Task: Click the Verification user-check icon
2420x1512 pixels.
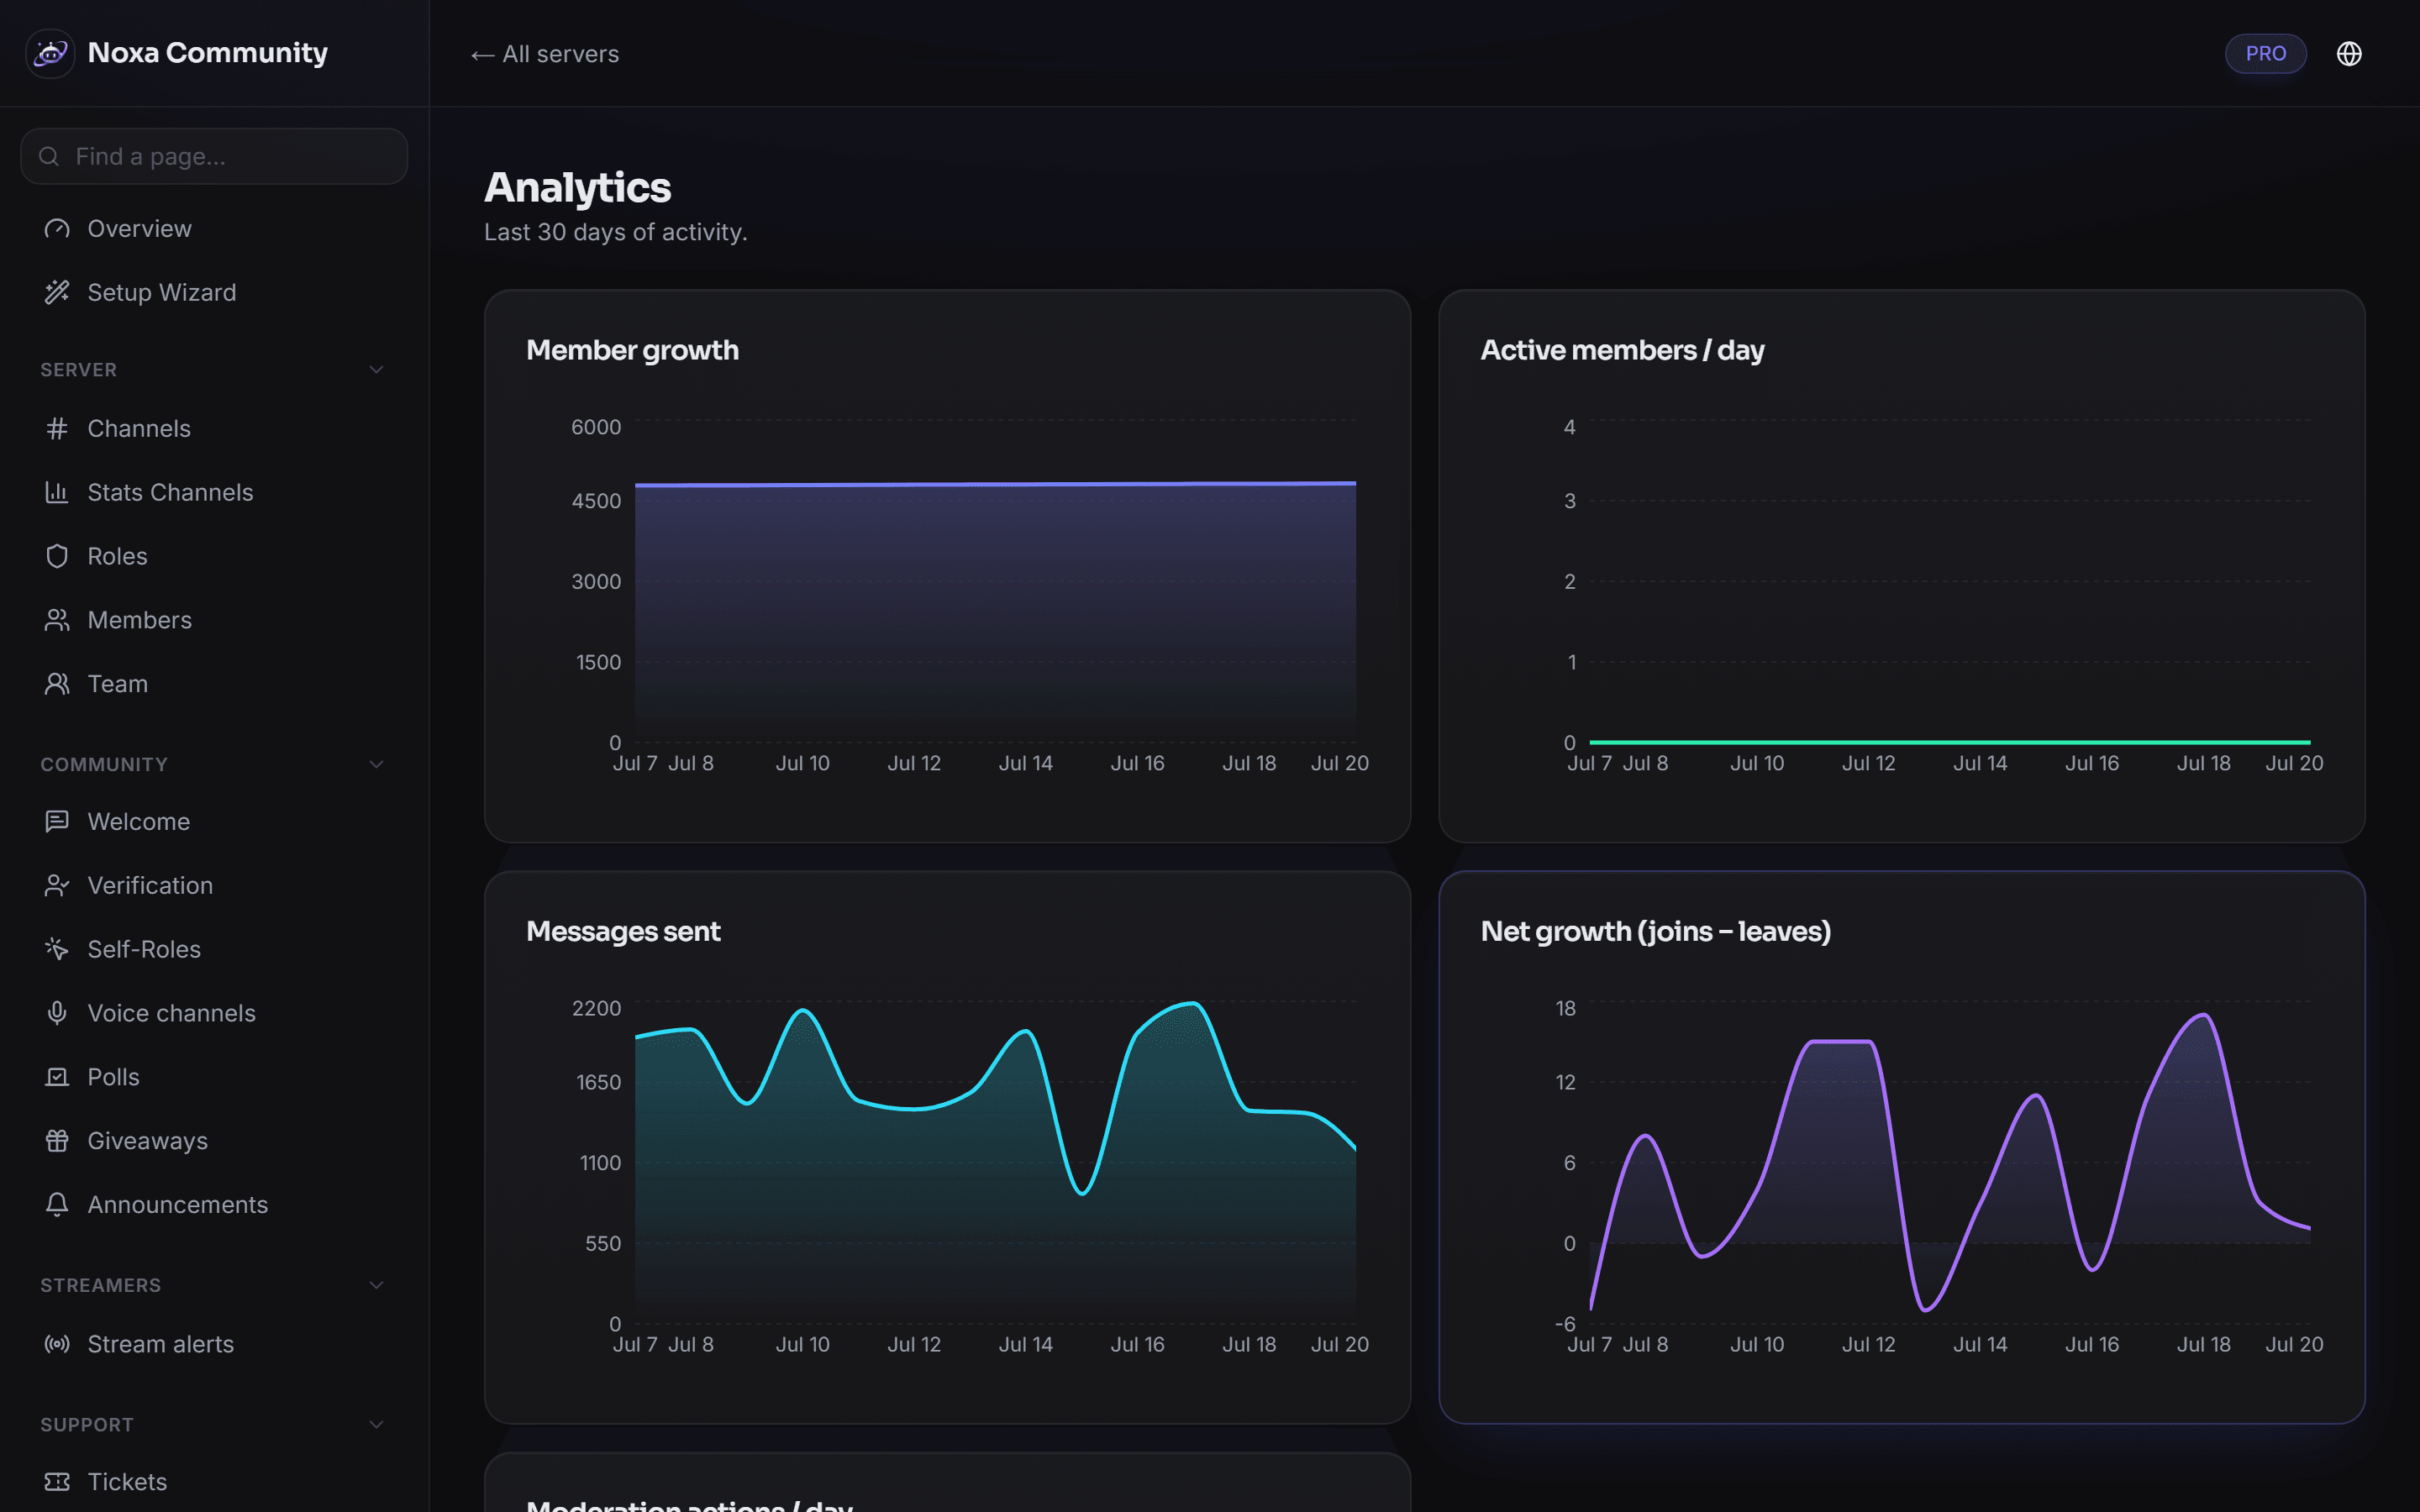Action: (x=57, y=886)
